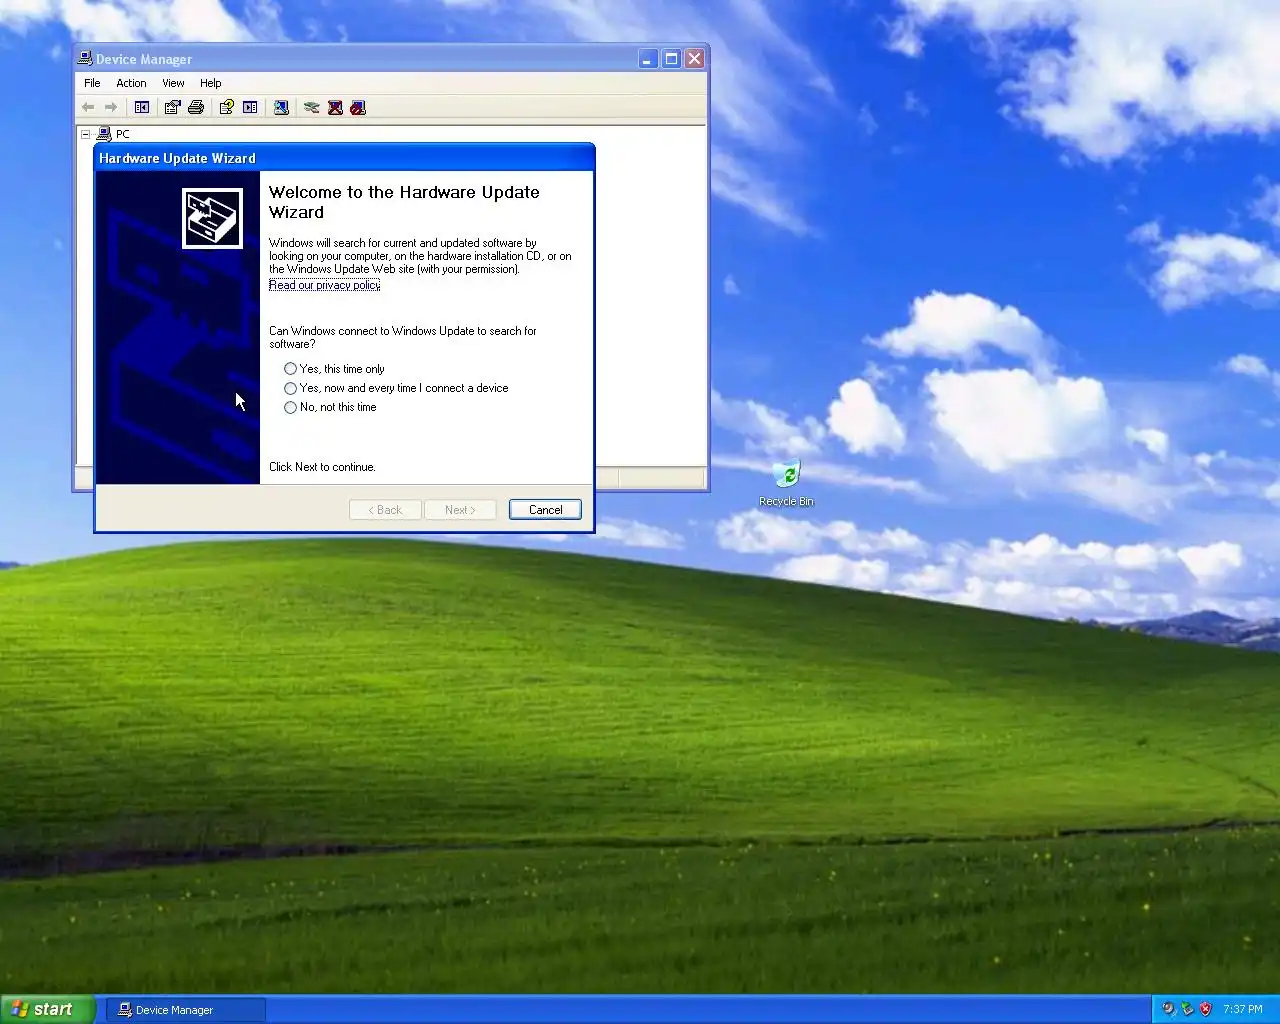Viewport: 1280px width, 1024px height.
Task: Open the Action menu
Action: (x=131, y=83)
